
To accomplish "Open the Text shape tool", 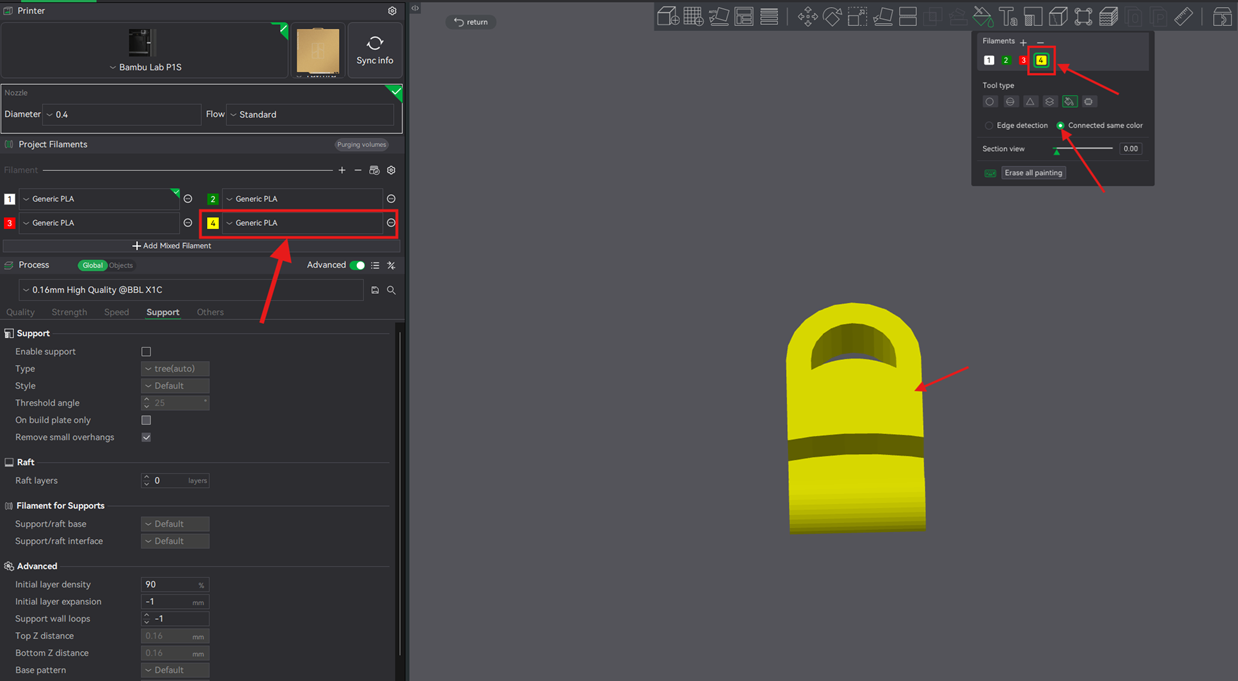I will (1008, 16).
